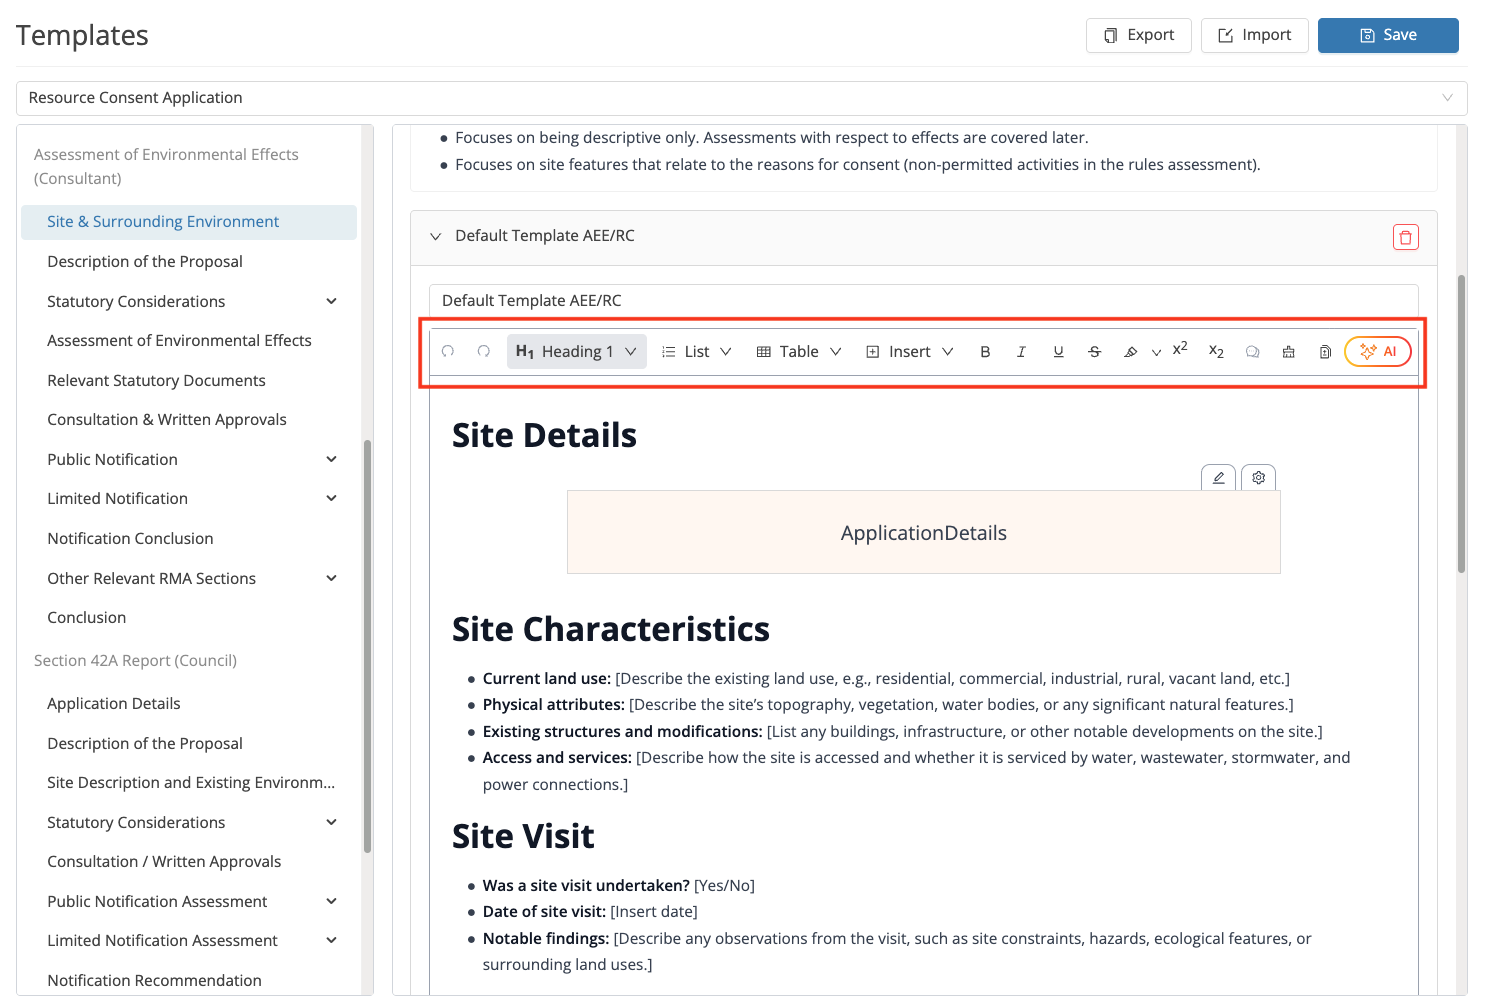Expand the Public Notification chevron
Image resolution: width=1486 pixels, height=1008 pixels.
pos(331,459)
